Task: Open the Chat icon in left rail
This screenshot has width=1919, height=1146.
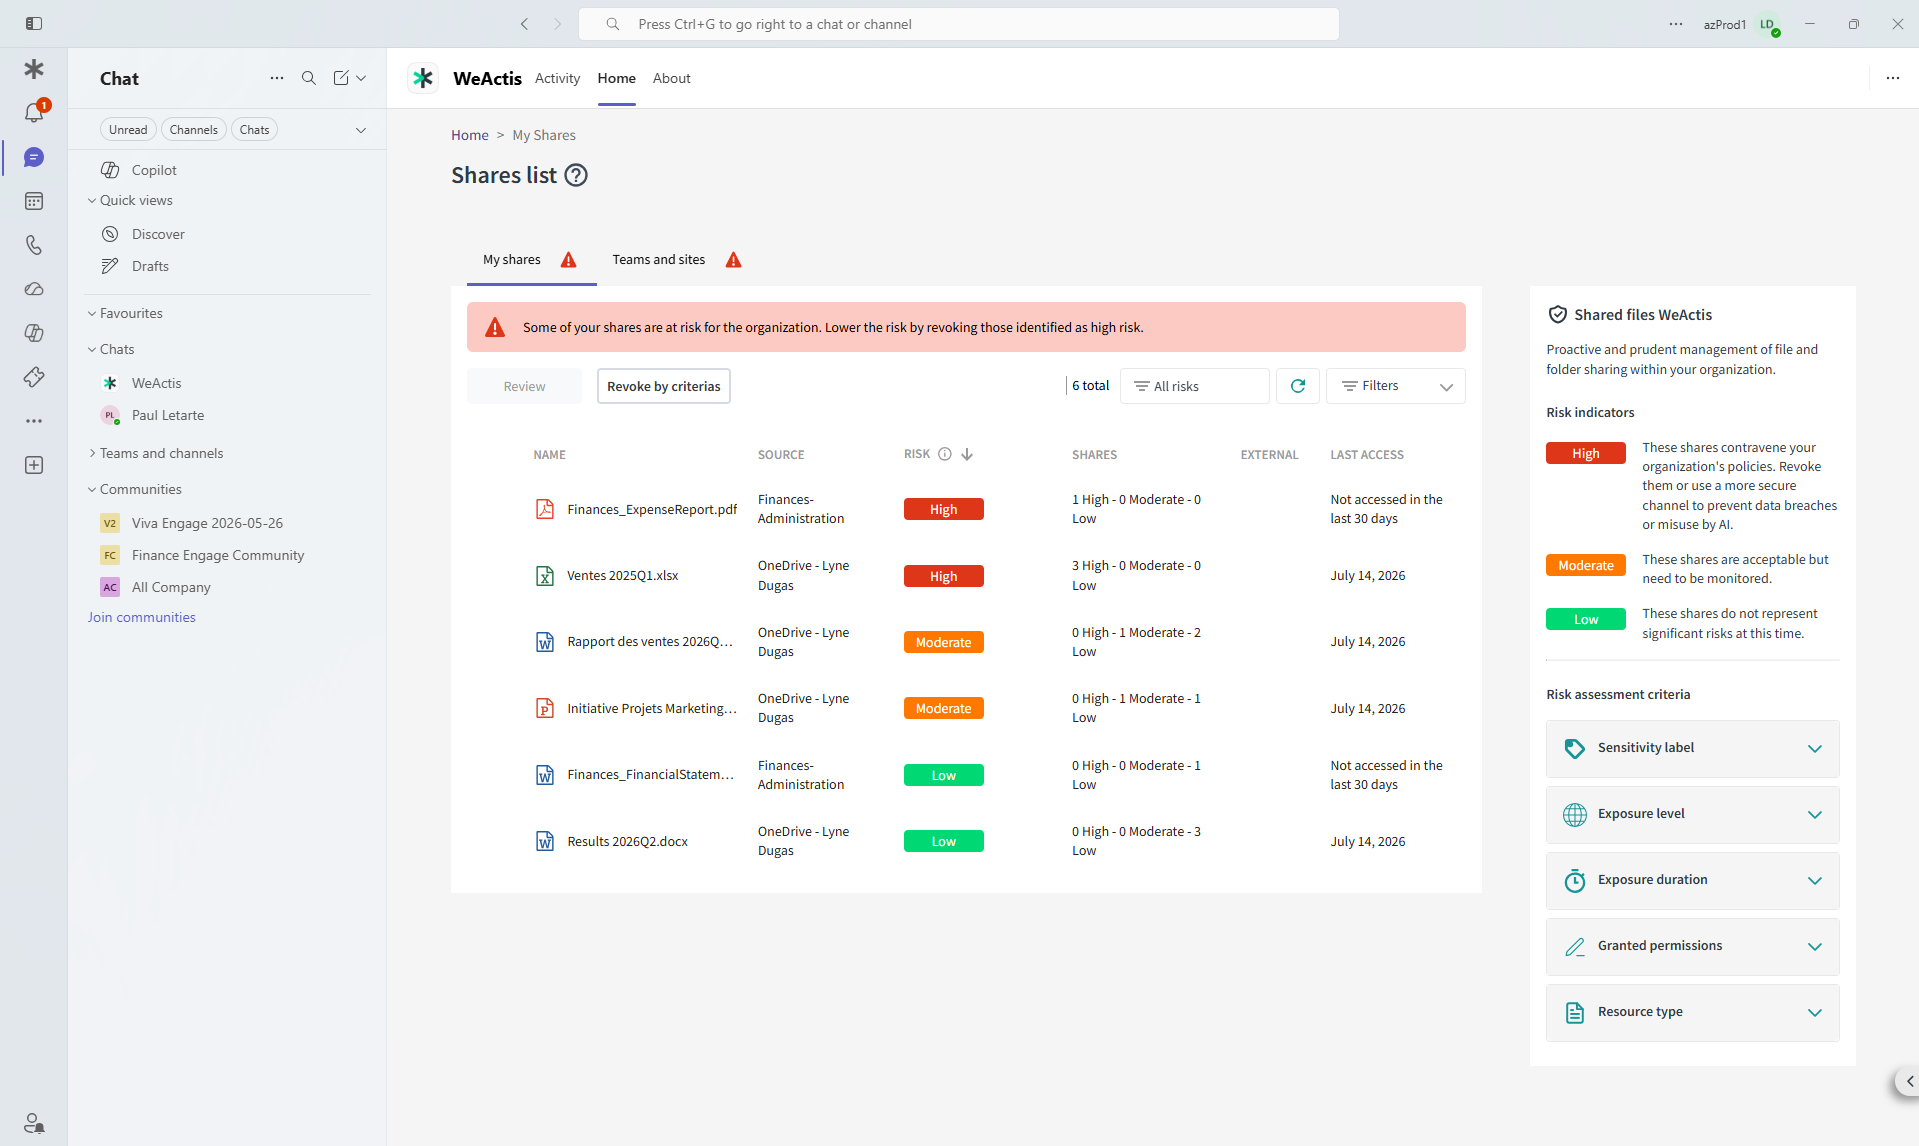Action: pos(34,158)
